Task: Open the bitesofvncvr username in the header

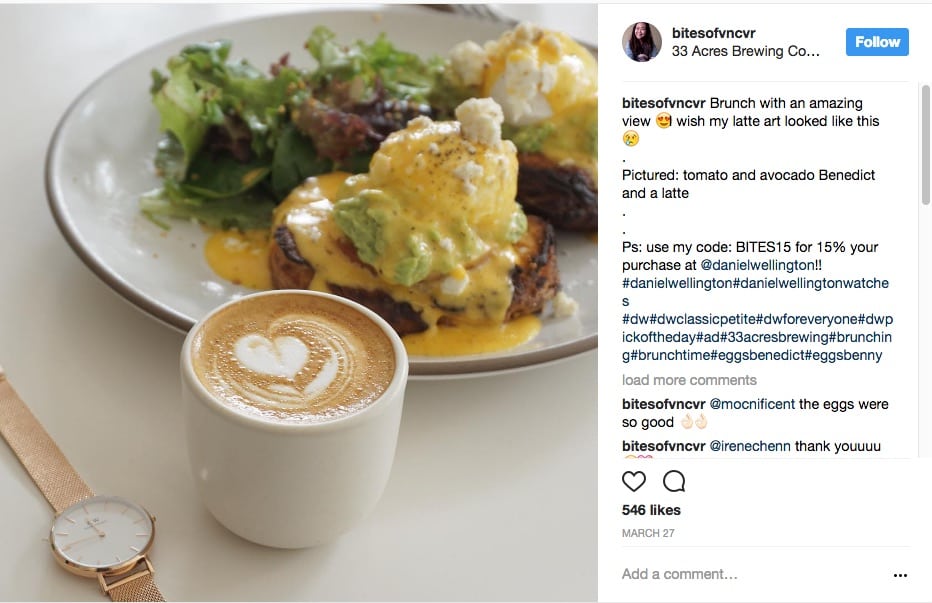Action: point(713,33)
